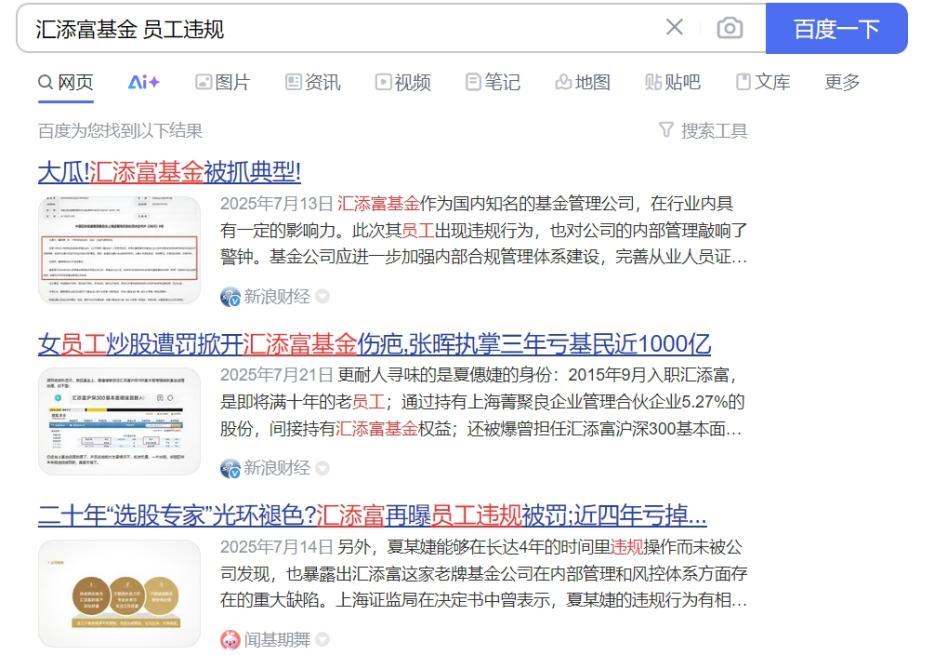Open the 资讯 news tab

pyautogui.click(x=312, y=83)
